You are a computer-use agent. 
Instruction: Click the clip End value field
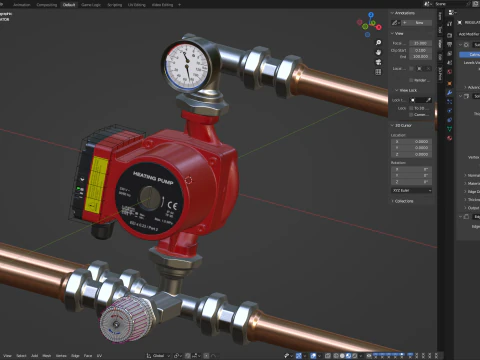coord(420,57)
